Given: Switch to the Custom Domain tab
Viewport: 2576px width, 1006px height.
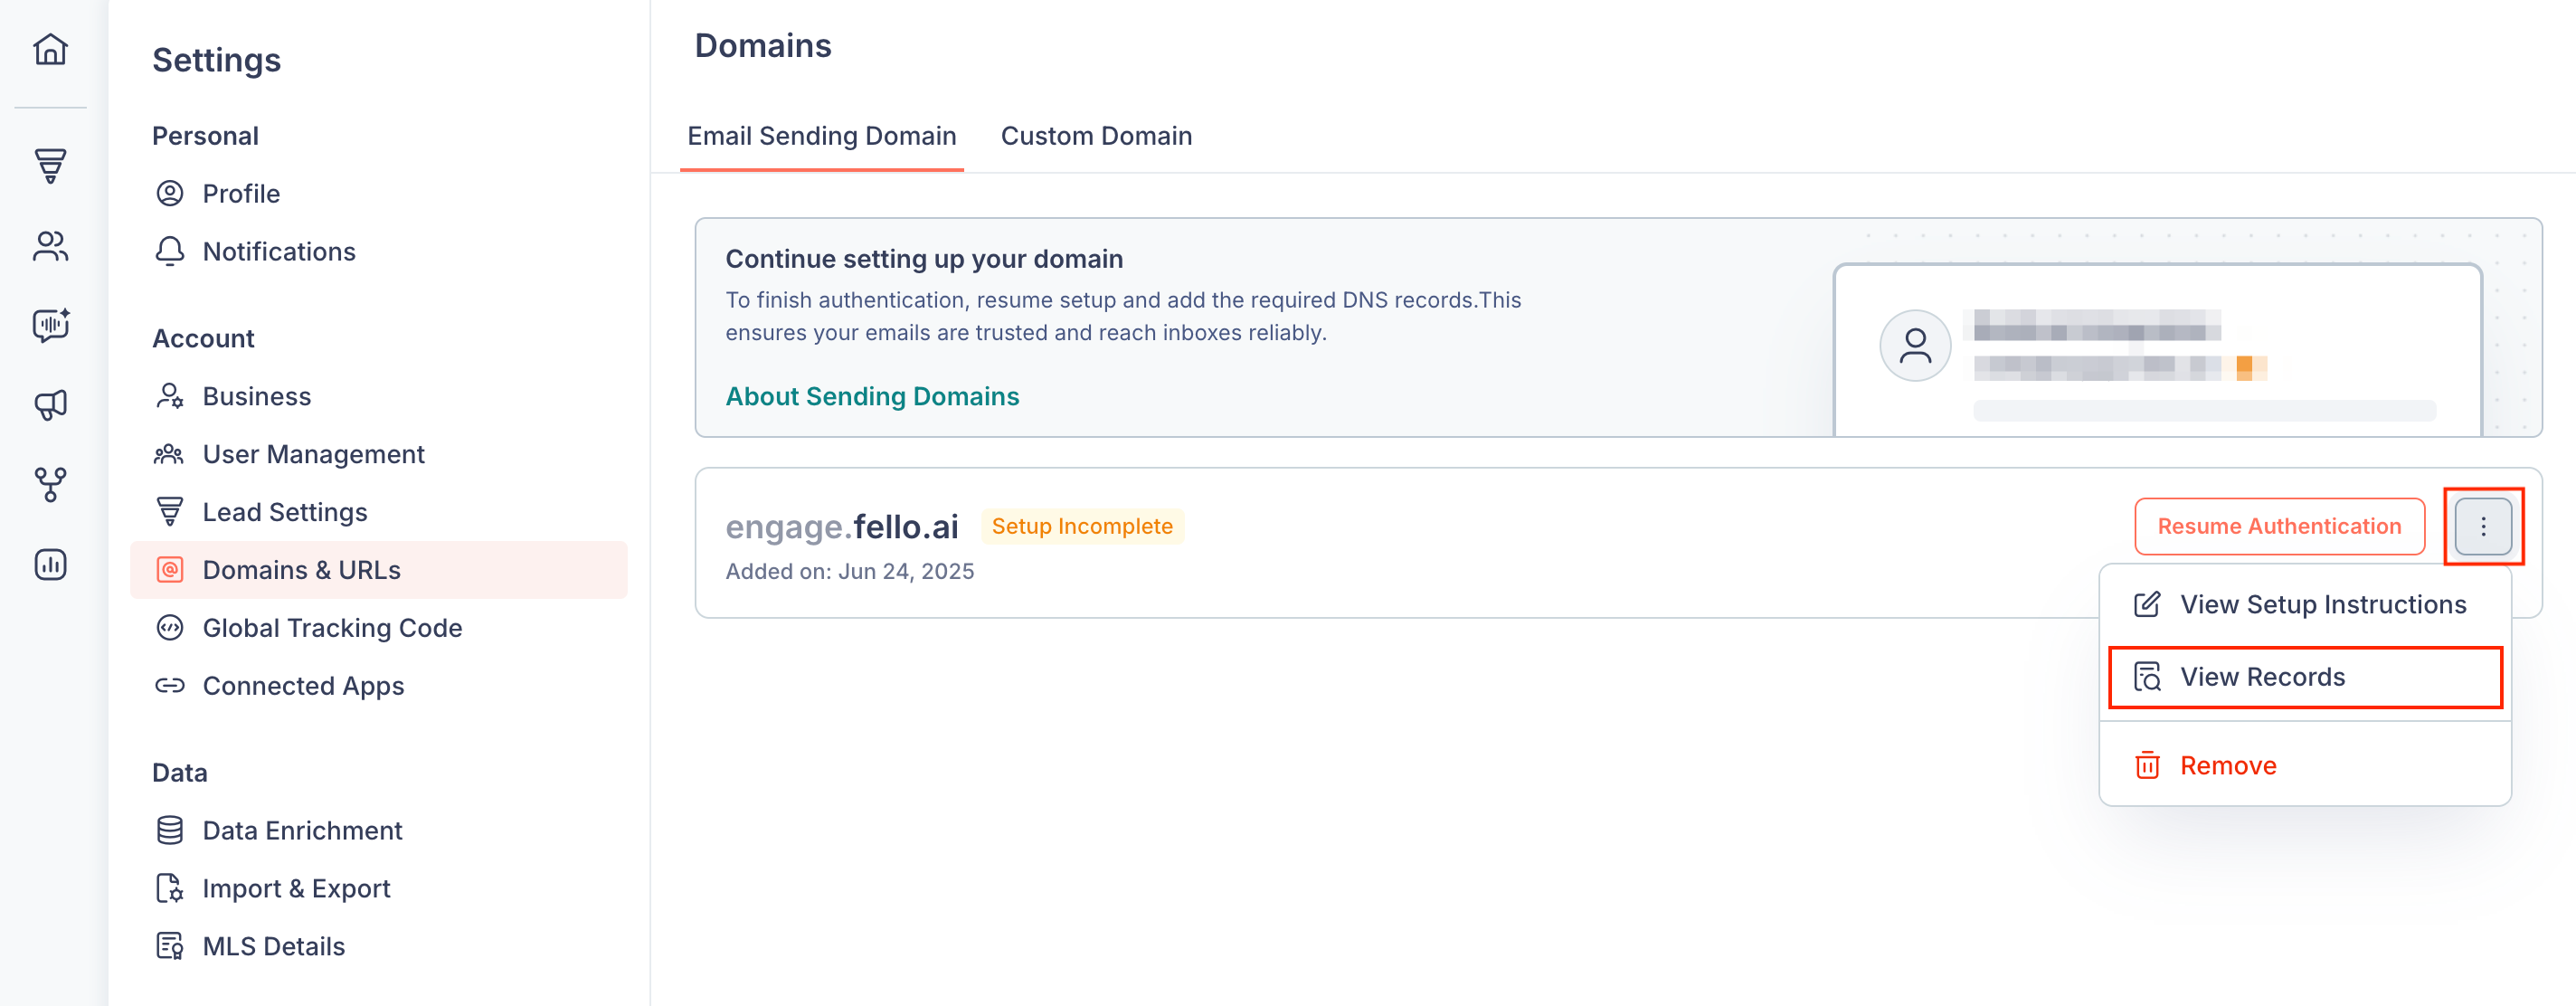Looking at the screenshot, I should [1096, 136].
